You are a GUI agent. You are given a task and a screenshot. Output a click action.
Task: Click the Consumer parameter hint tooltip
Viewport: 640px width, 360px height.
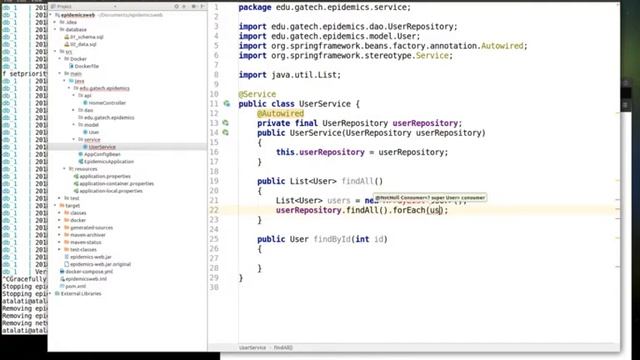[430, 198]
